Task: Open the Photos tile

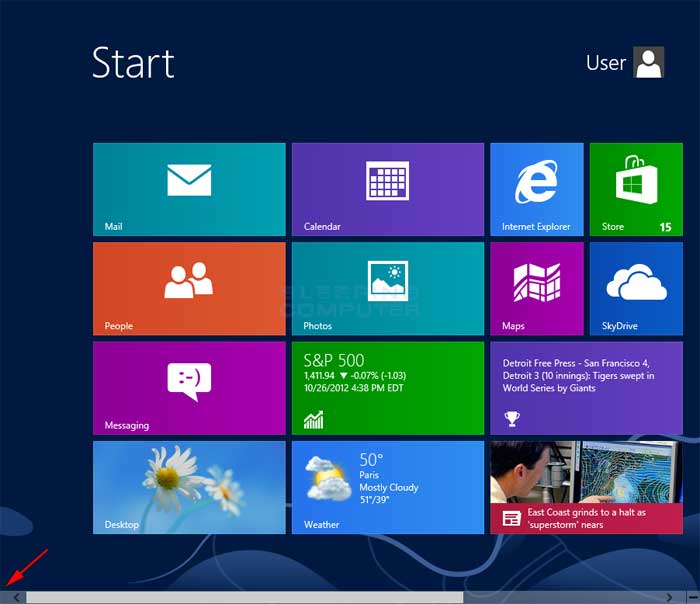Action: 388,289
